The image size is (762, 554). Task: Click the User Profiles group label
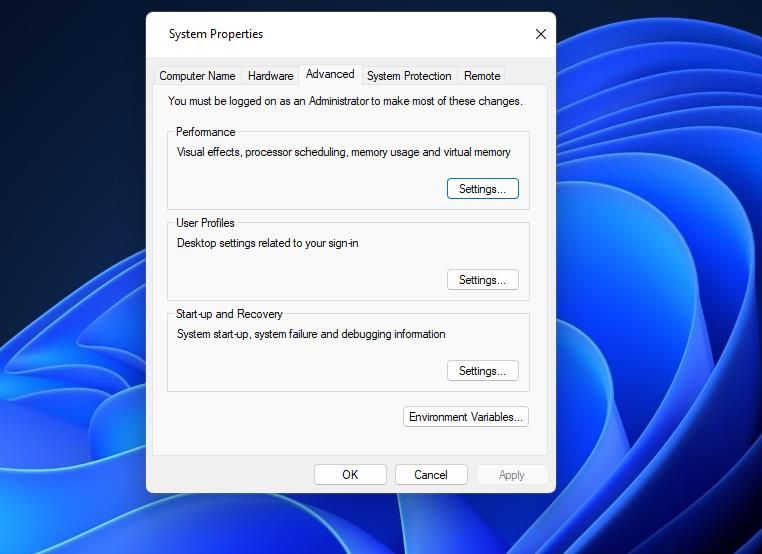coord(205,223)
